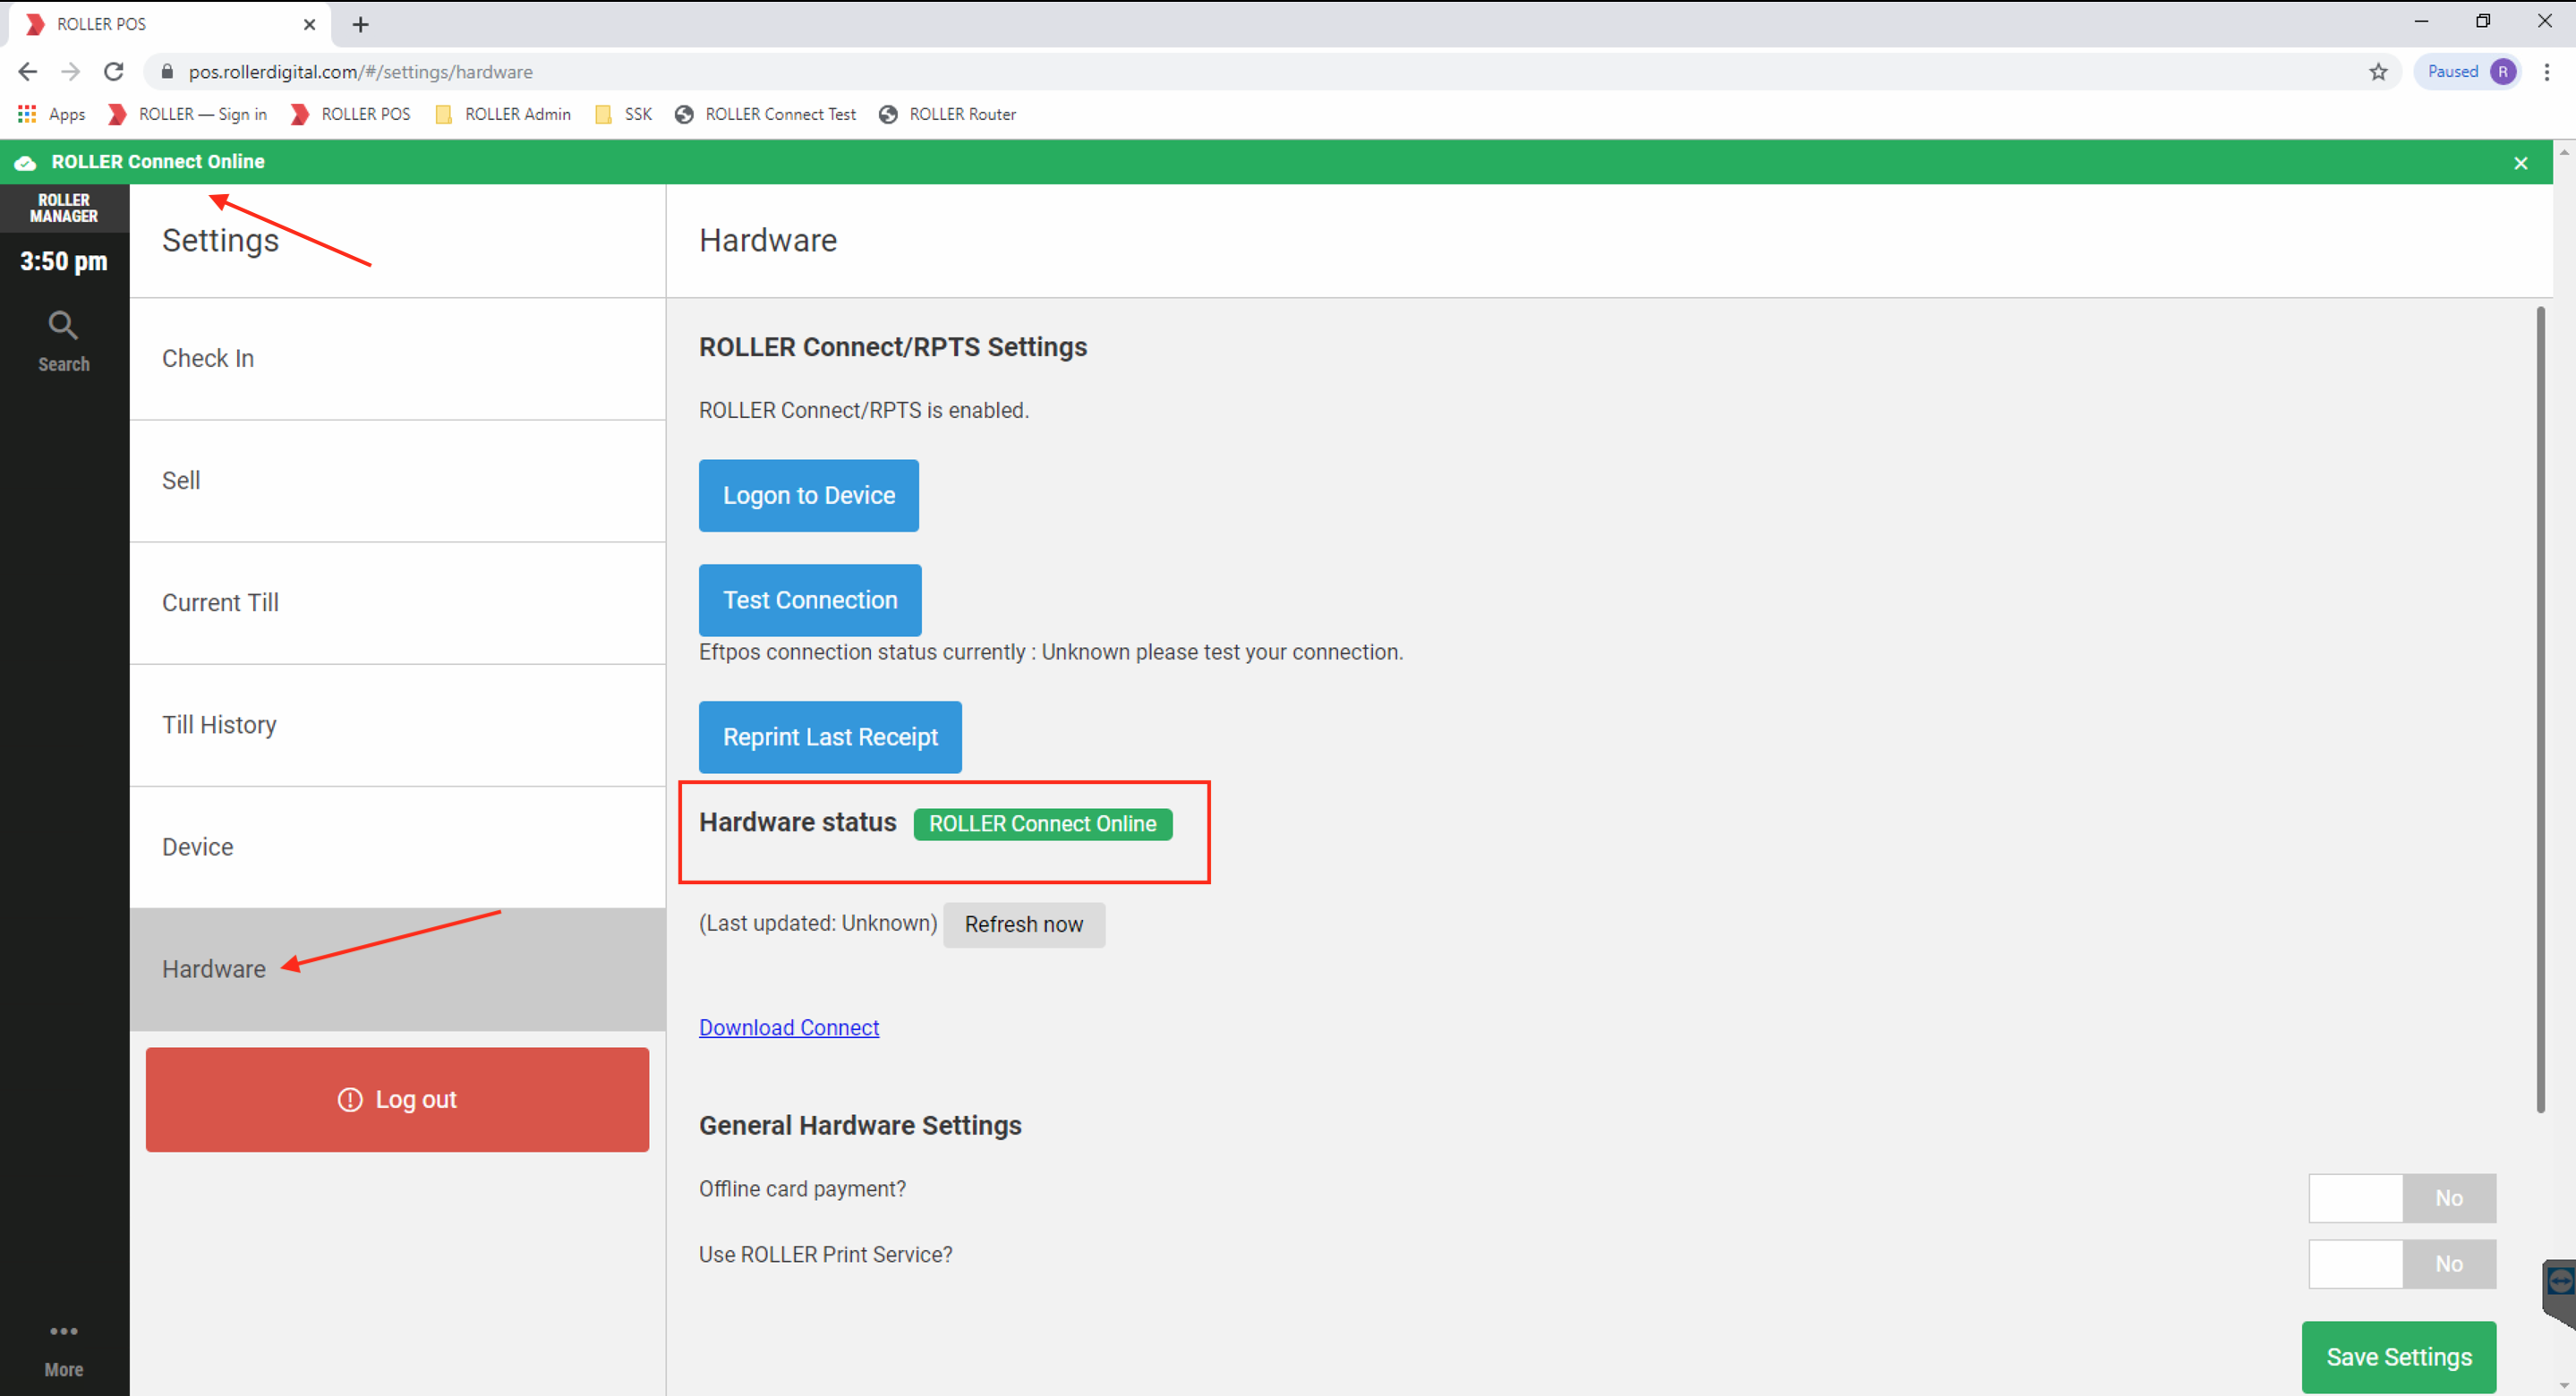Open the Paused profile avatar
This screenshot has height=1396, width=2576.
tap(2503, 72)
